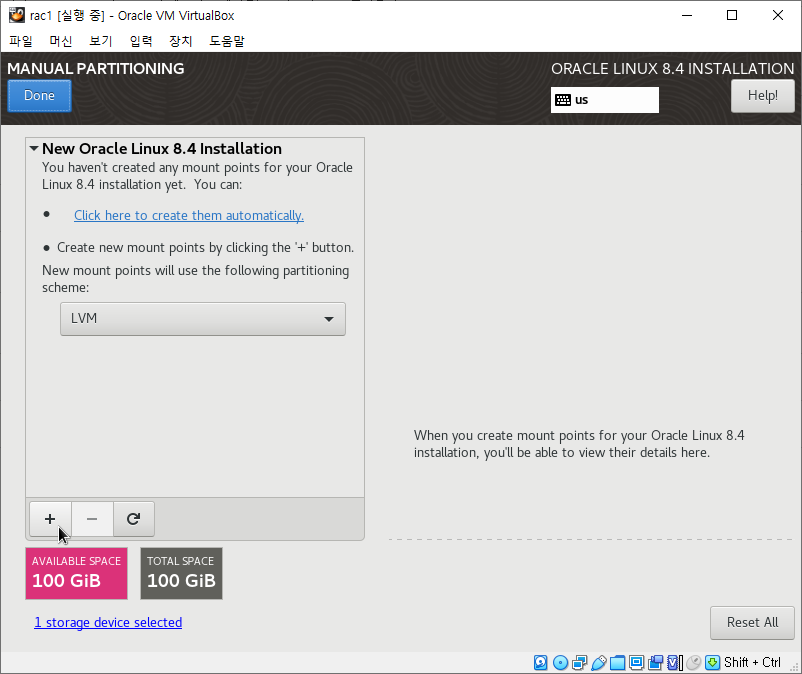Image resolution: width=802 pixels, height=674 pixels.
Task: Click the network adapters status icon
Action: point(580,663)
